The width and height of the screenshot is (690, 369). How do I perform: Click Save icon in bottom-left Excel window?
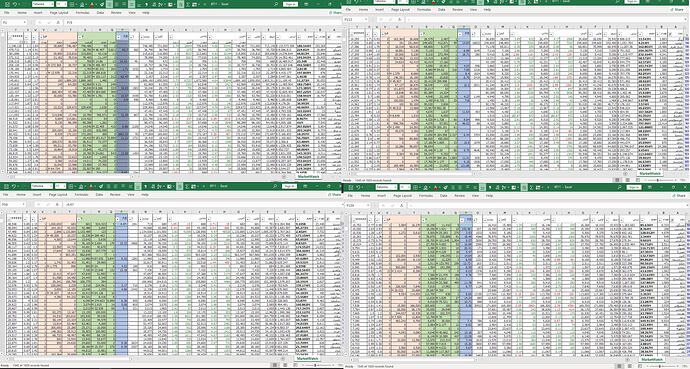[x=6, y=186]
